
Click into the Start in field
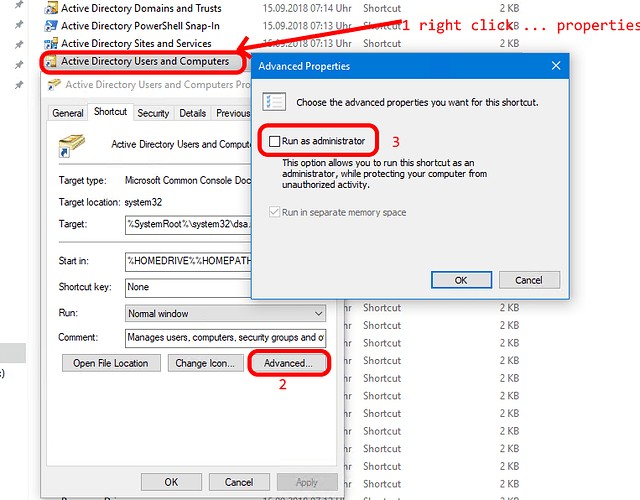(188, 261)
